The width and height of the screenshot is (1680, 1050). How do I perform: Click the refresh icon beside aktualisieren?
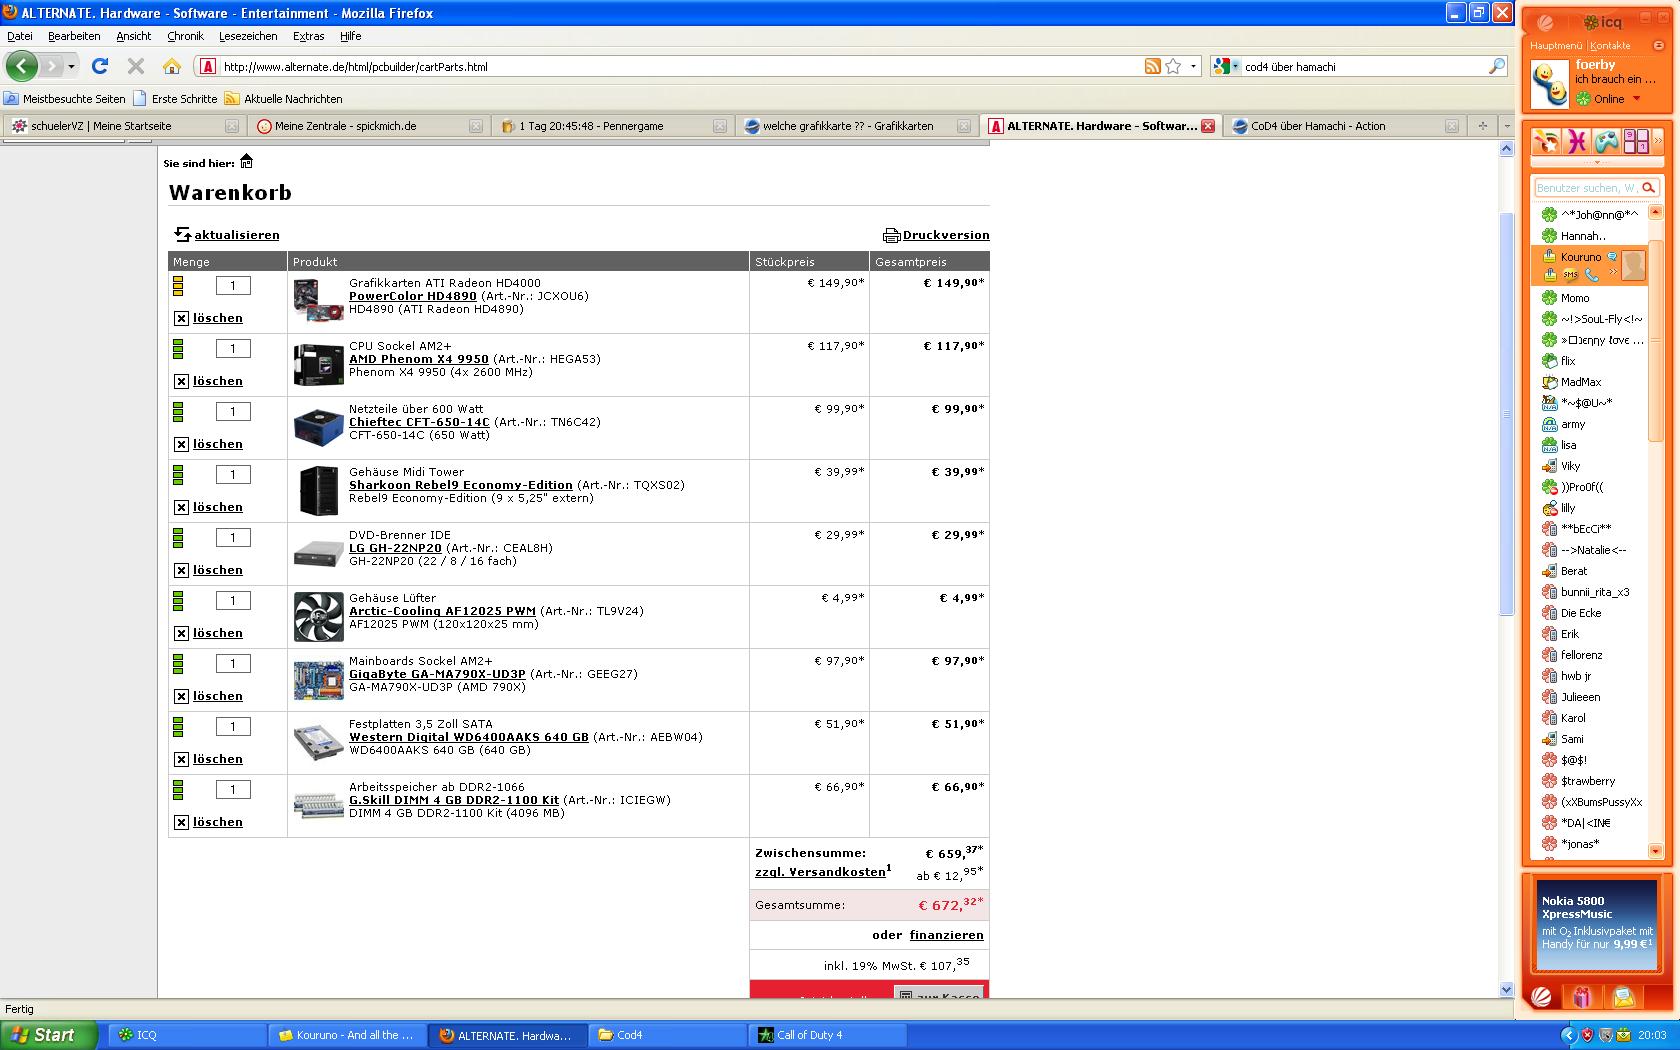pos(182,234)
